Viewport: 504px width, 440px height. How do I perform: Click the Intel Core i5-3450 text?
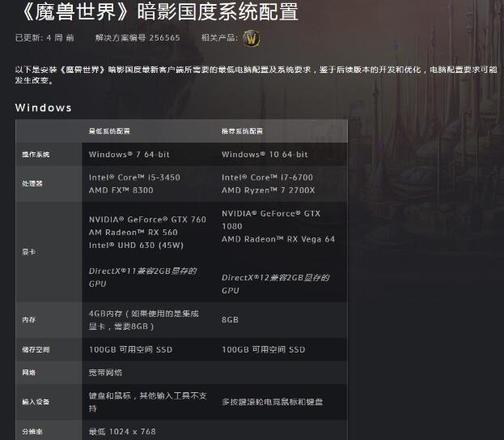[x=135, y=177]
